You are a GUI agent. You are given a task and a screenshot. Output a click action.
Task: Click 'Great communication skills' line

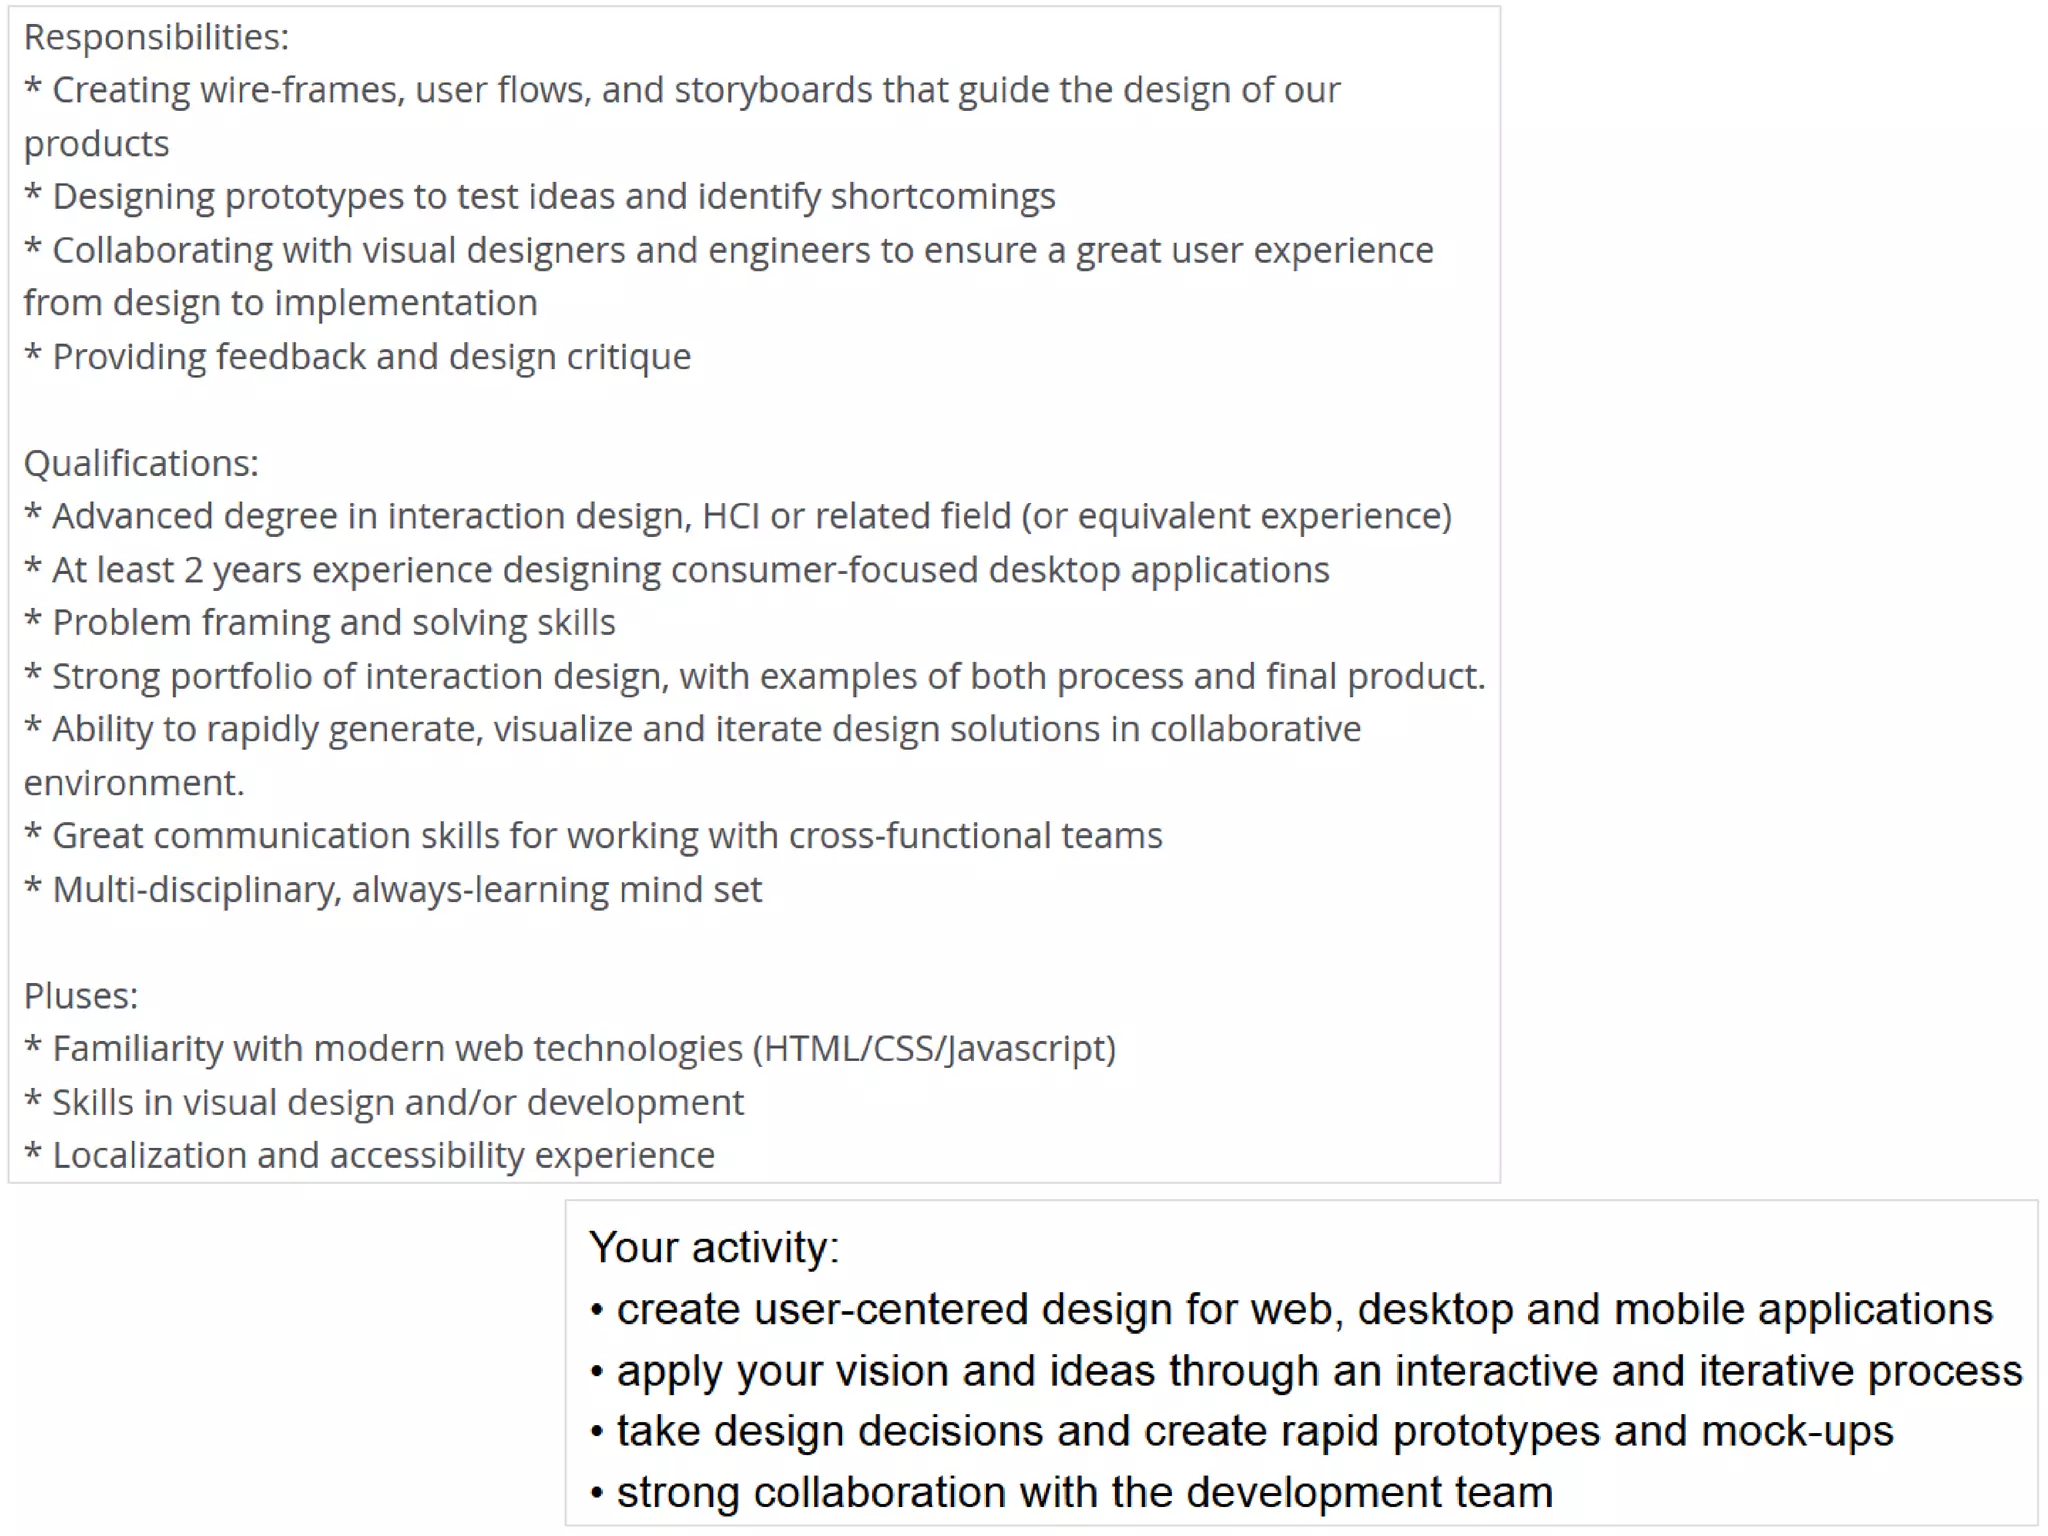point(593,836)
